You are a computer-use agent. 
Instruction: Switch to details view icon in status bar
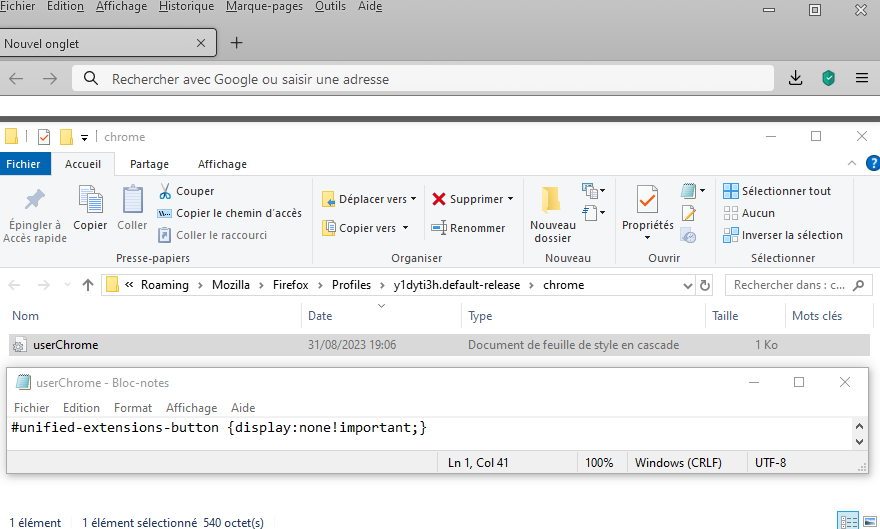click(x=848, y=521)
